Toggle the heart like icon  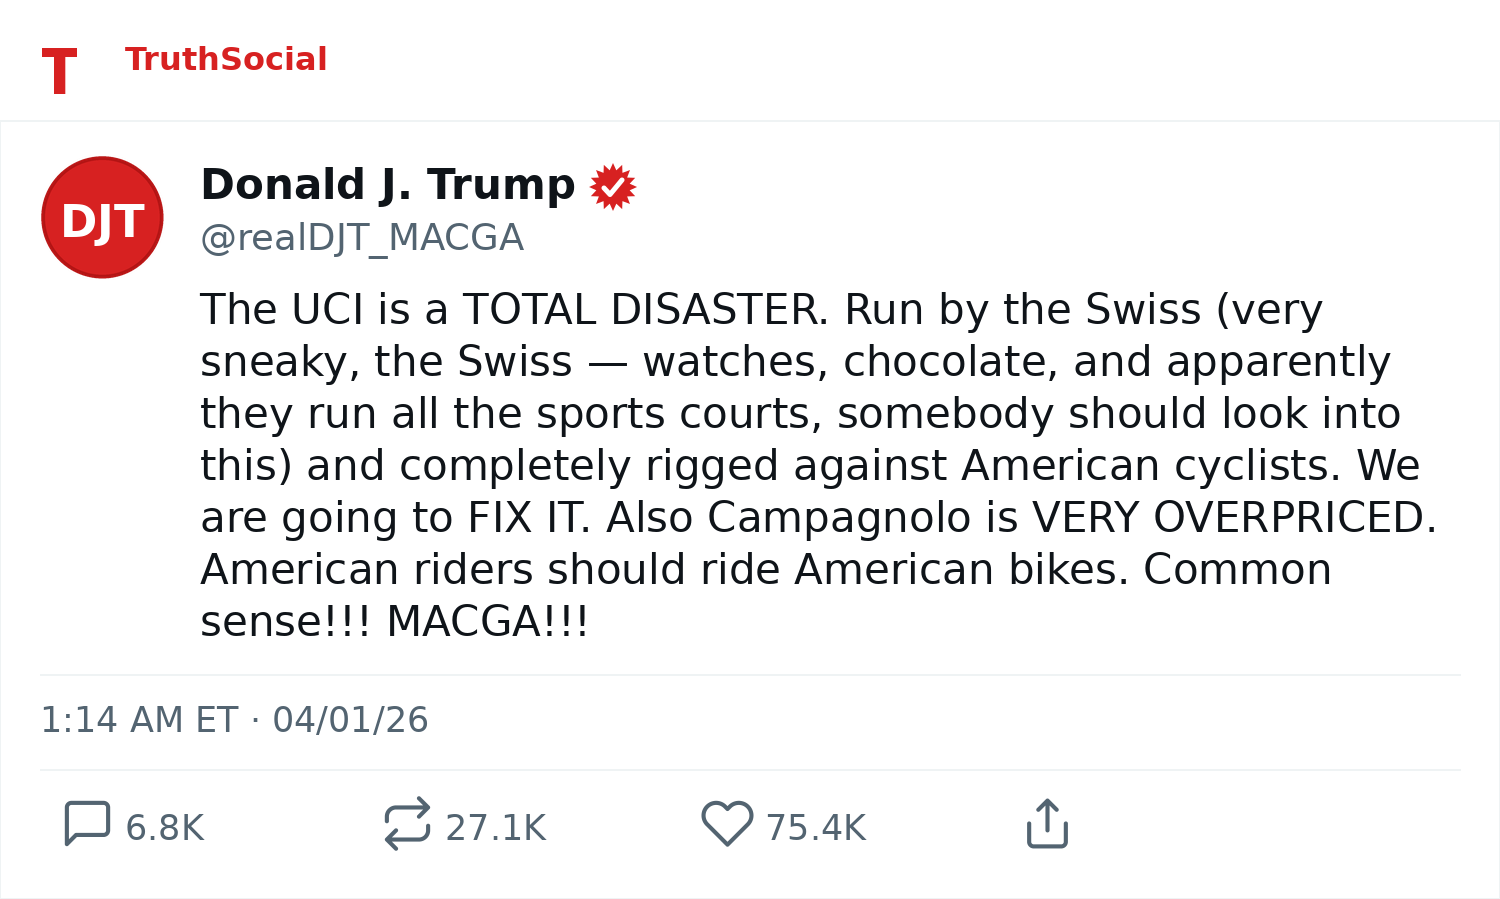[727, 824]
